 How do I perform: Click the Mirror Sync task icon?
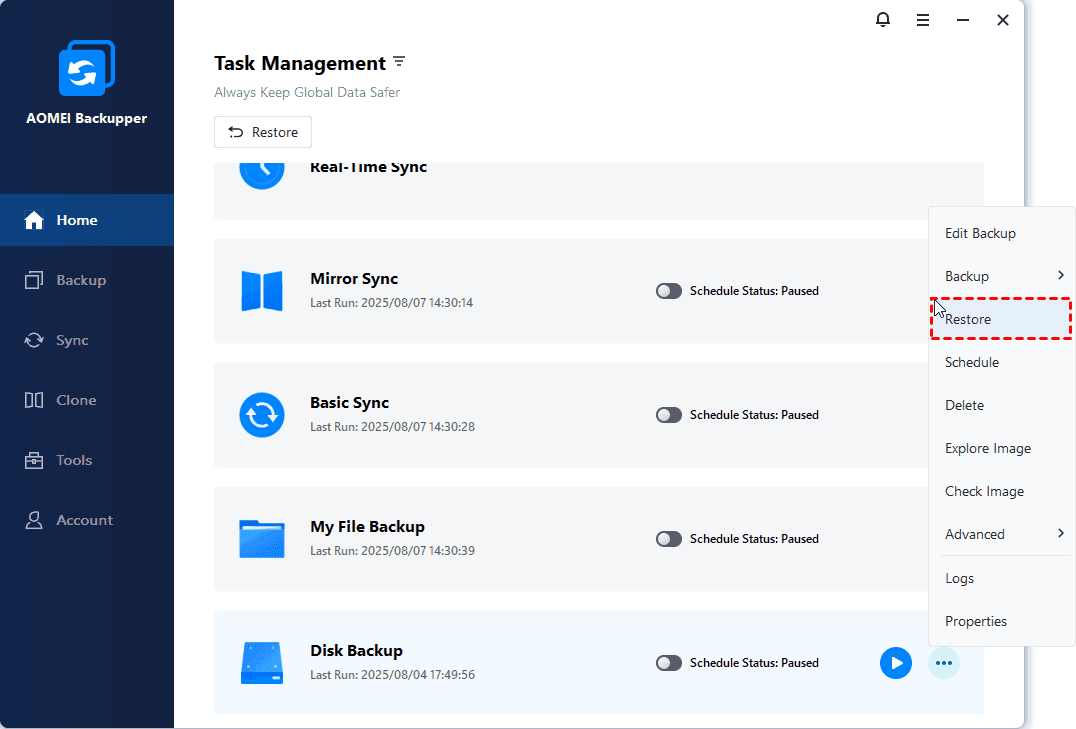coord(261,291)
